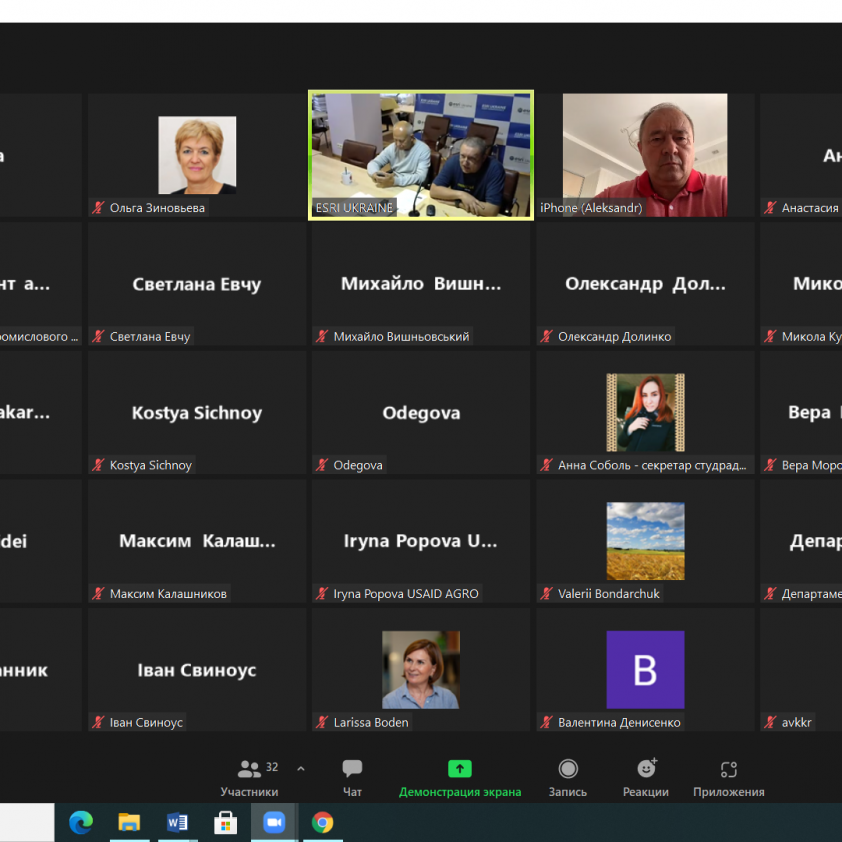Open File Explorer from taskbar
The height and width of the screenshot is (842, 842).
tap(129, 822)
